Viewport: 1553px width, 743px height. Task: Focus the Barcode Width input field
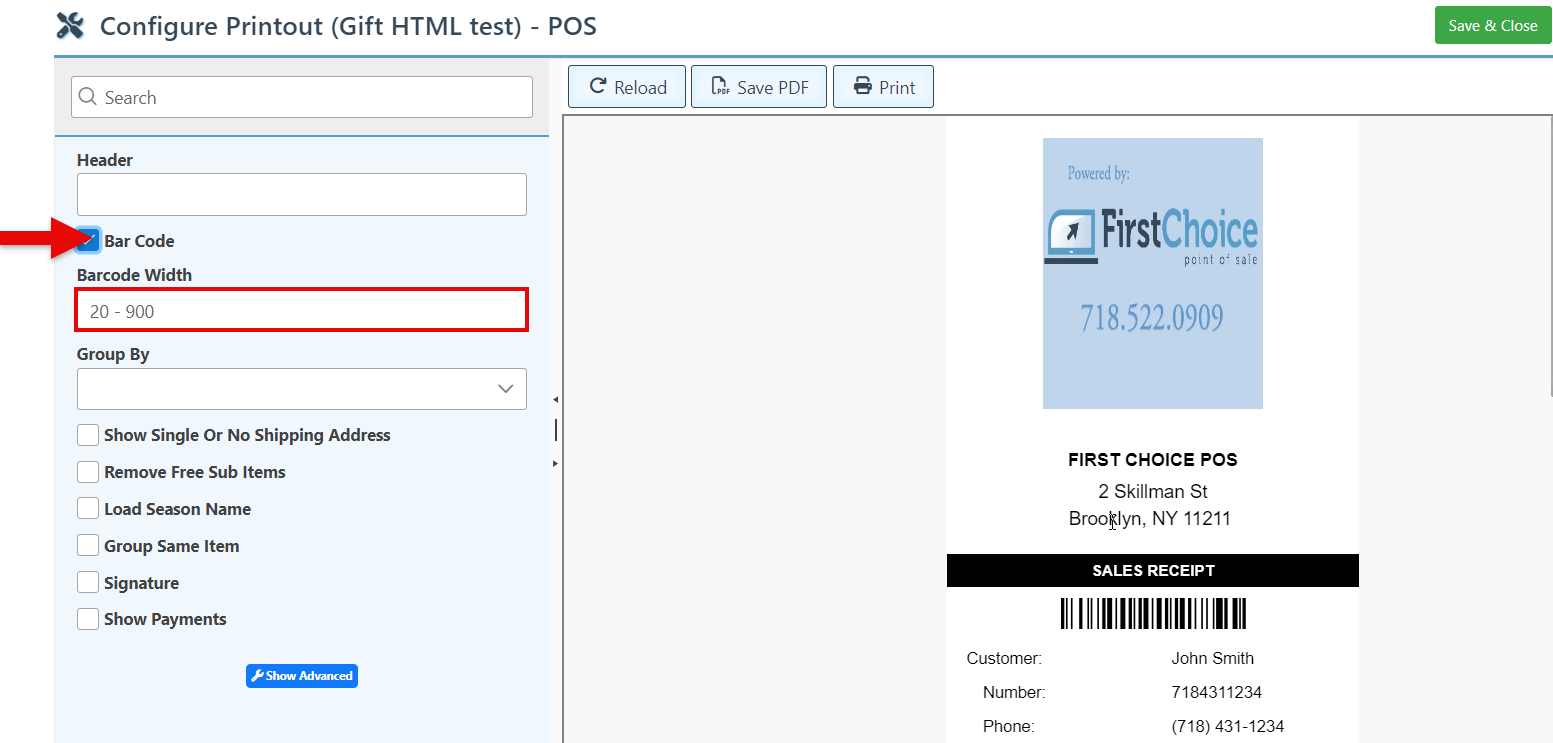click(x=301, y=311)
